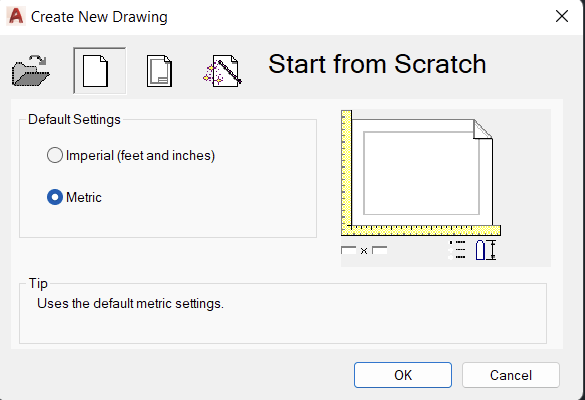Viewport: 585px width, 400px height.
Task: Click the Create New Drawing title text
Action: (x=99, y=17)
